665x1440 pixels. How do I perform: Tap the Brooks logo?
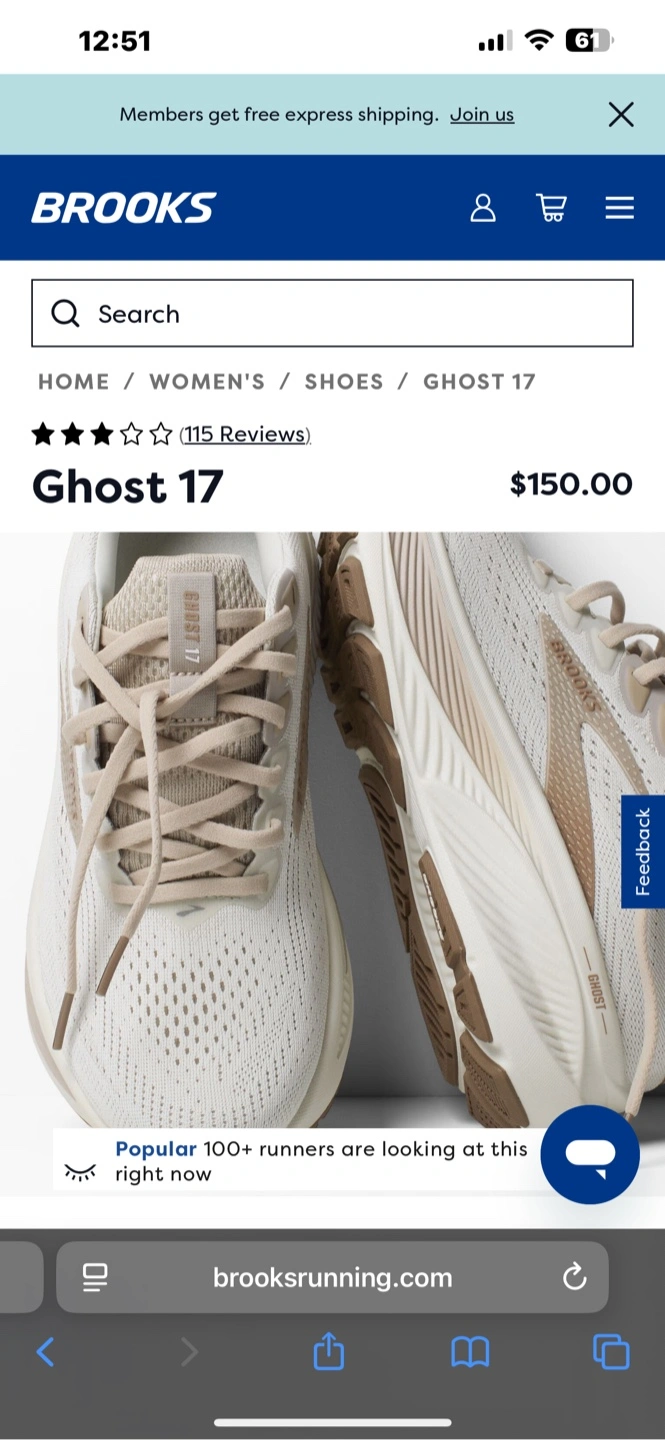pos(124,208)
